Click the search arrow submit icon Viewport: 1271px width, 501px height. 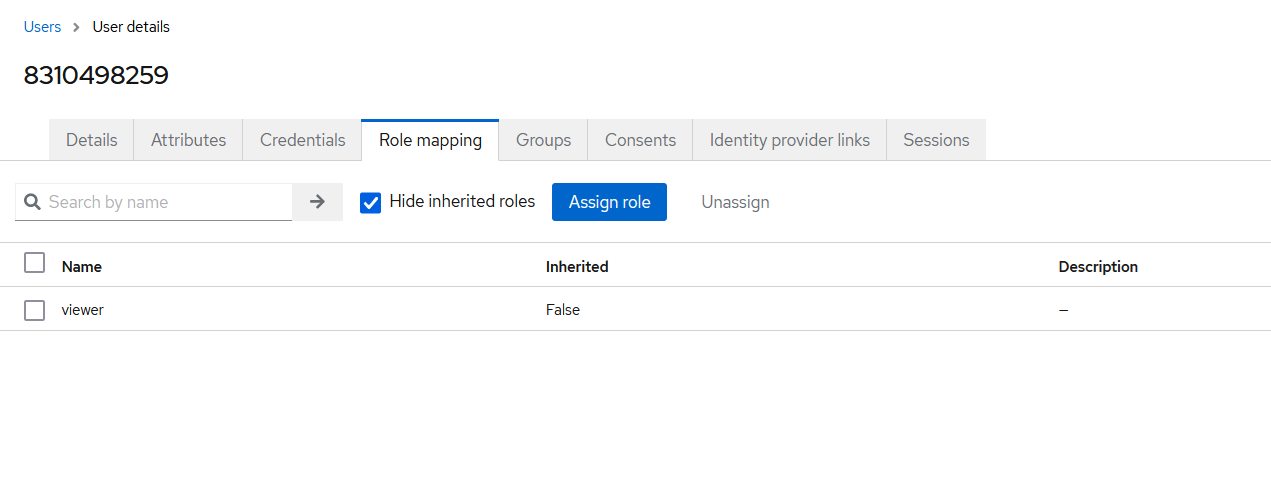click(317, 202)
